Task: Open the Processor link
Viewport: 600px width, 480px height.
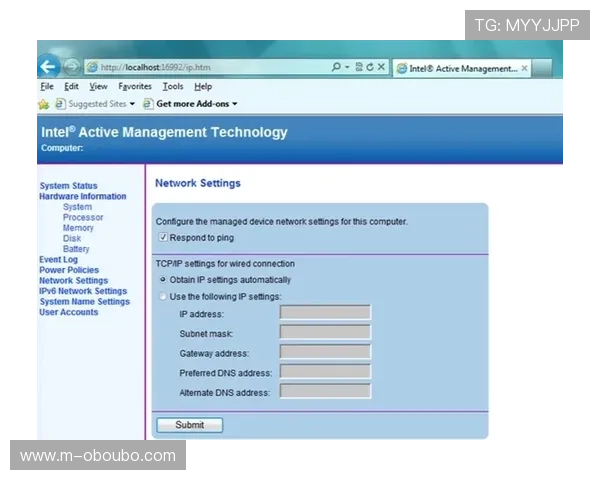Action: coord(83,217)
